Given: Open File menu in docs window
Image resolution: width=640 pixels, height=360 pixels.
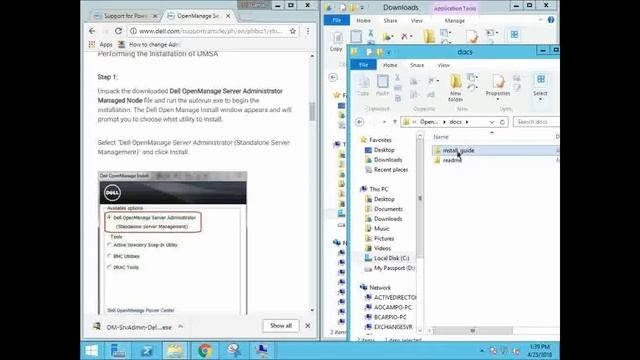Looking at the screenshot, I should tap(363, 65).
